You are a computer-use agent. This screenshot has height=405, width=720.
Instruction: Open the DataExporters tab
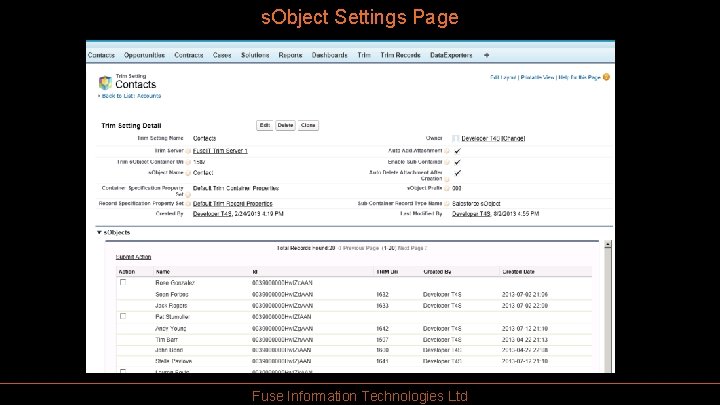click(451, 55)
